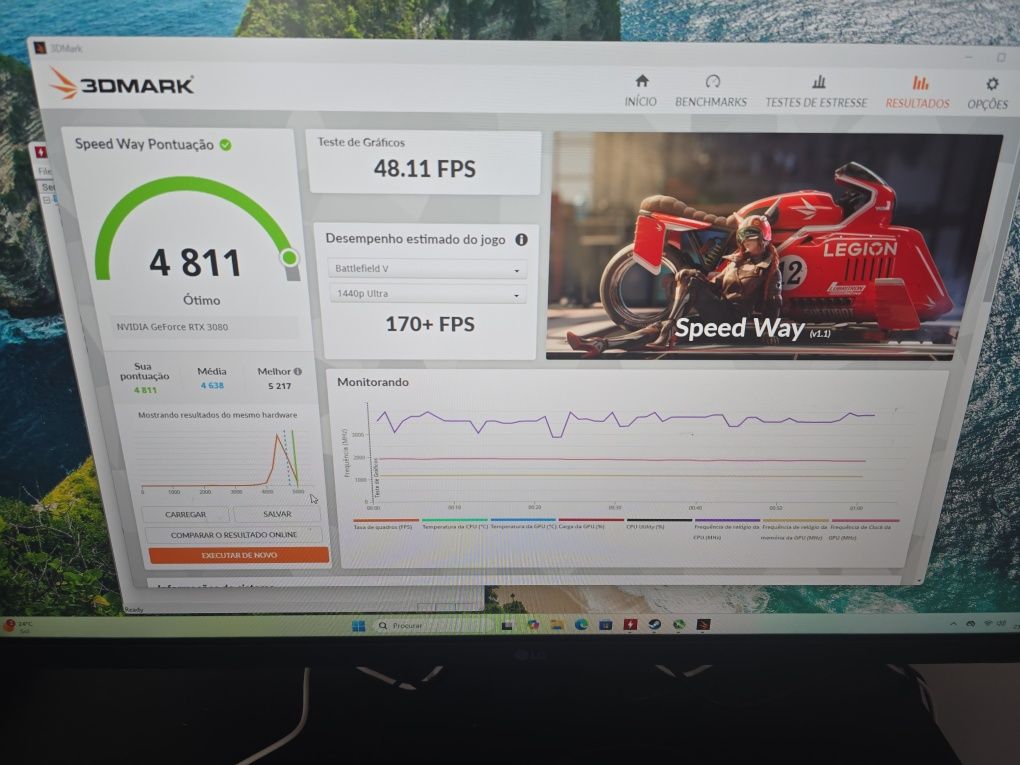
Task: Click the 3DMark taskbar icon
Action: point(703,625)
